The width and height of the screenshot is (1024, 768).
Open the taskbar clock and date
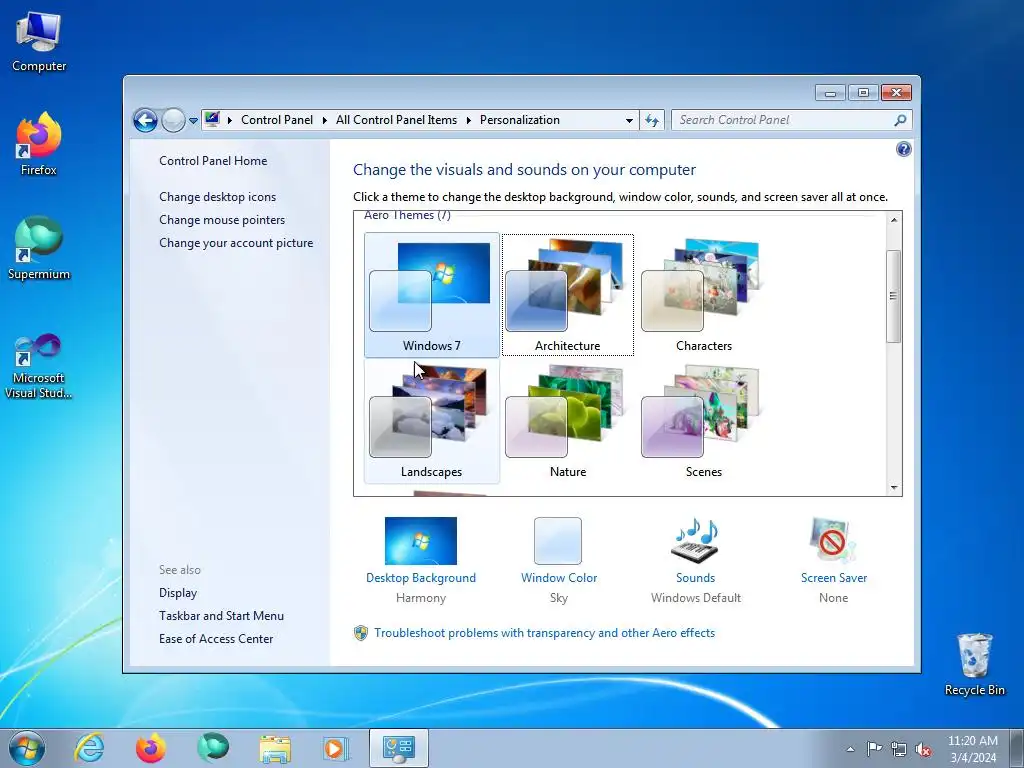click(x=972, y=749)
